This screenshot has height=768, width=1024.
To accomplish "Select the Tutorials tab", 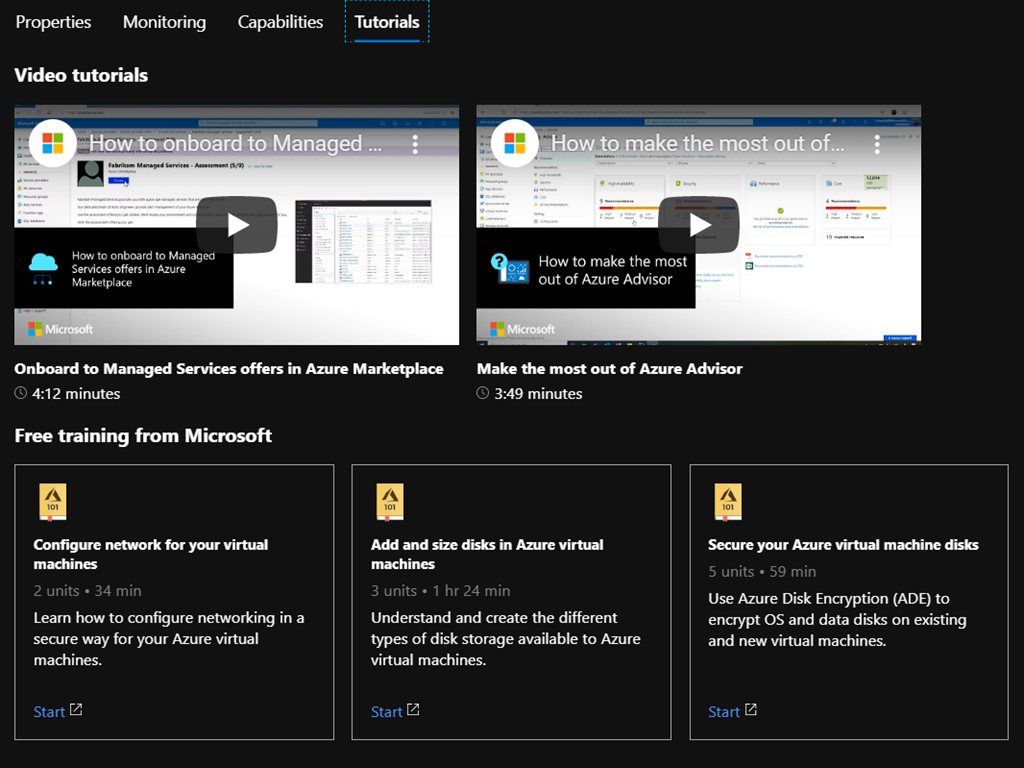I will pos(387,22).
